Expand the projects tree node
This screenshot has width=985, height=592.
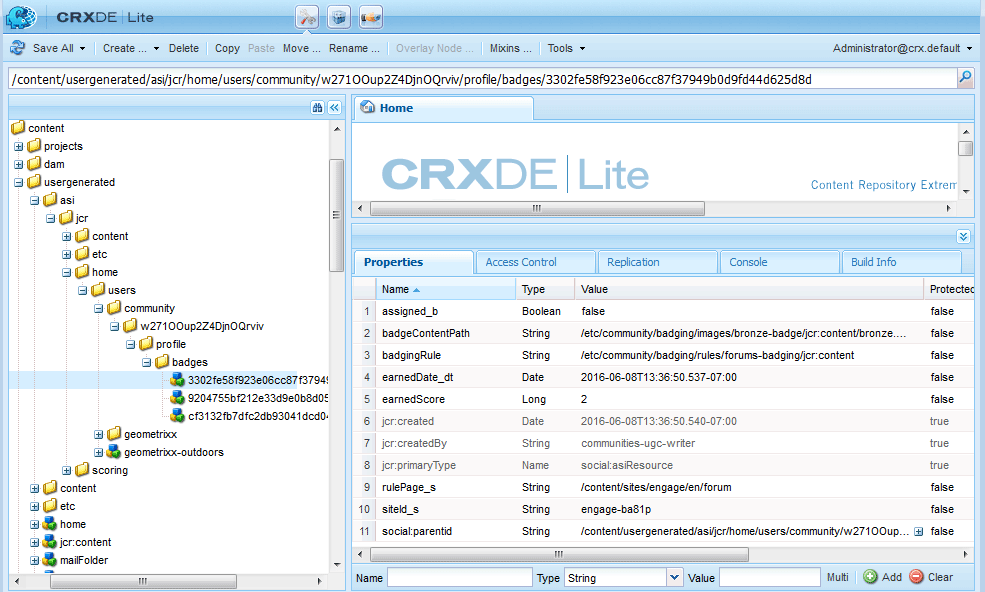tap(18, 146)
